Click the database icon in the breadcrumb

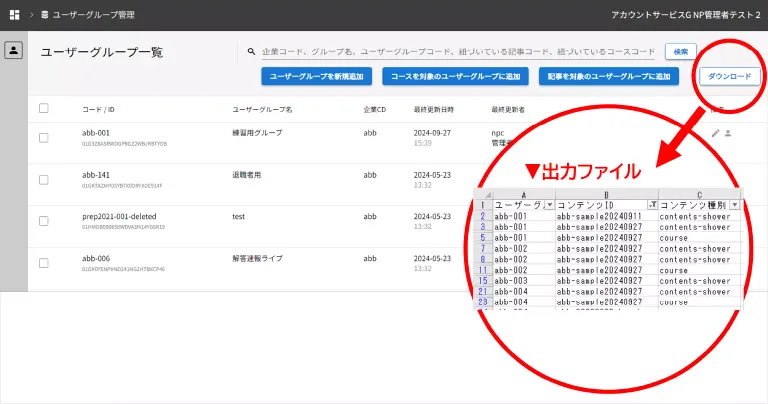click(45, 15)
